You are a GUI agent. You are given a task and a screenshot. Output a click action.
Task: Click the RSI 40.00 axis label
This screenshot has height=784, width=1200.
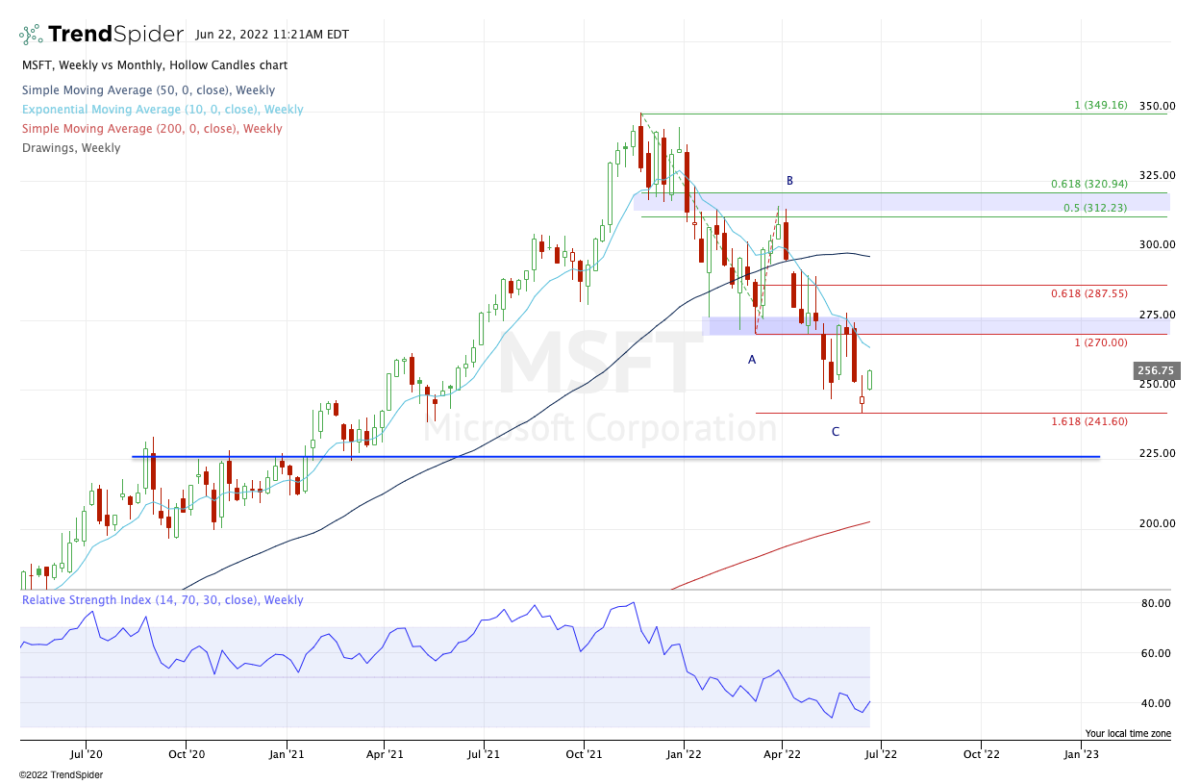tap(1156, 703)
